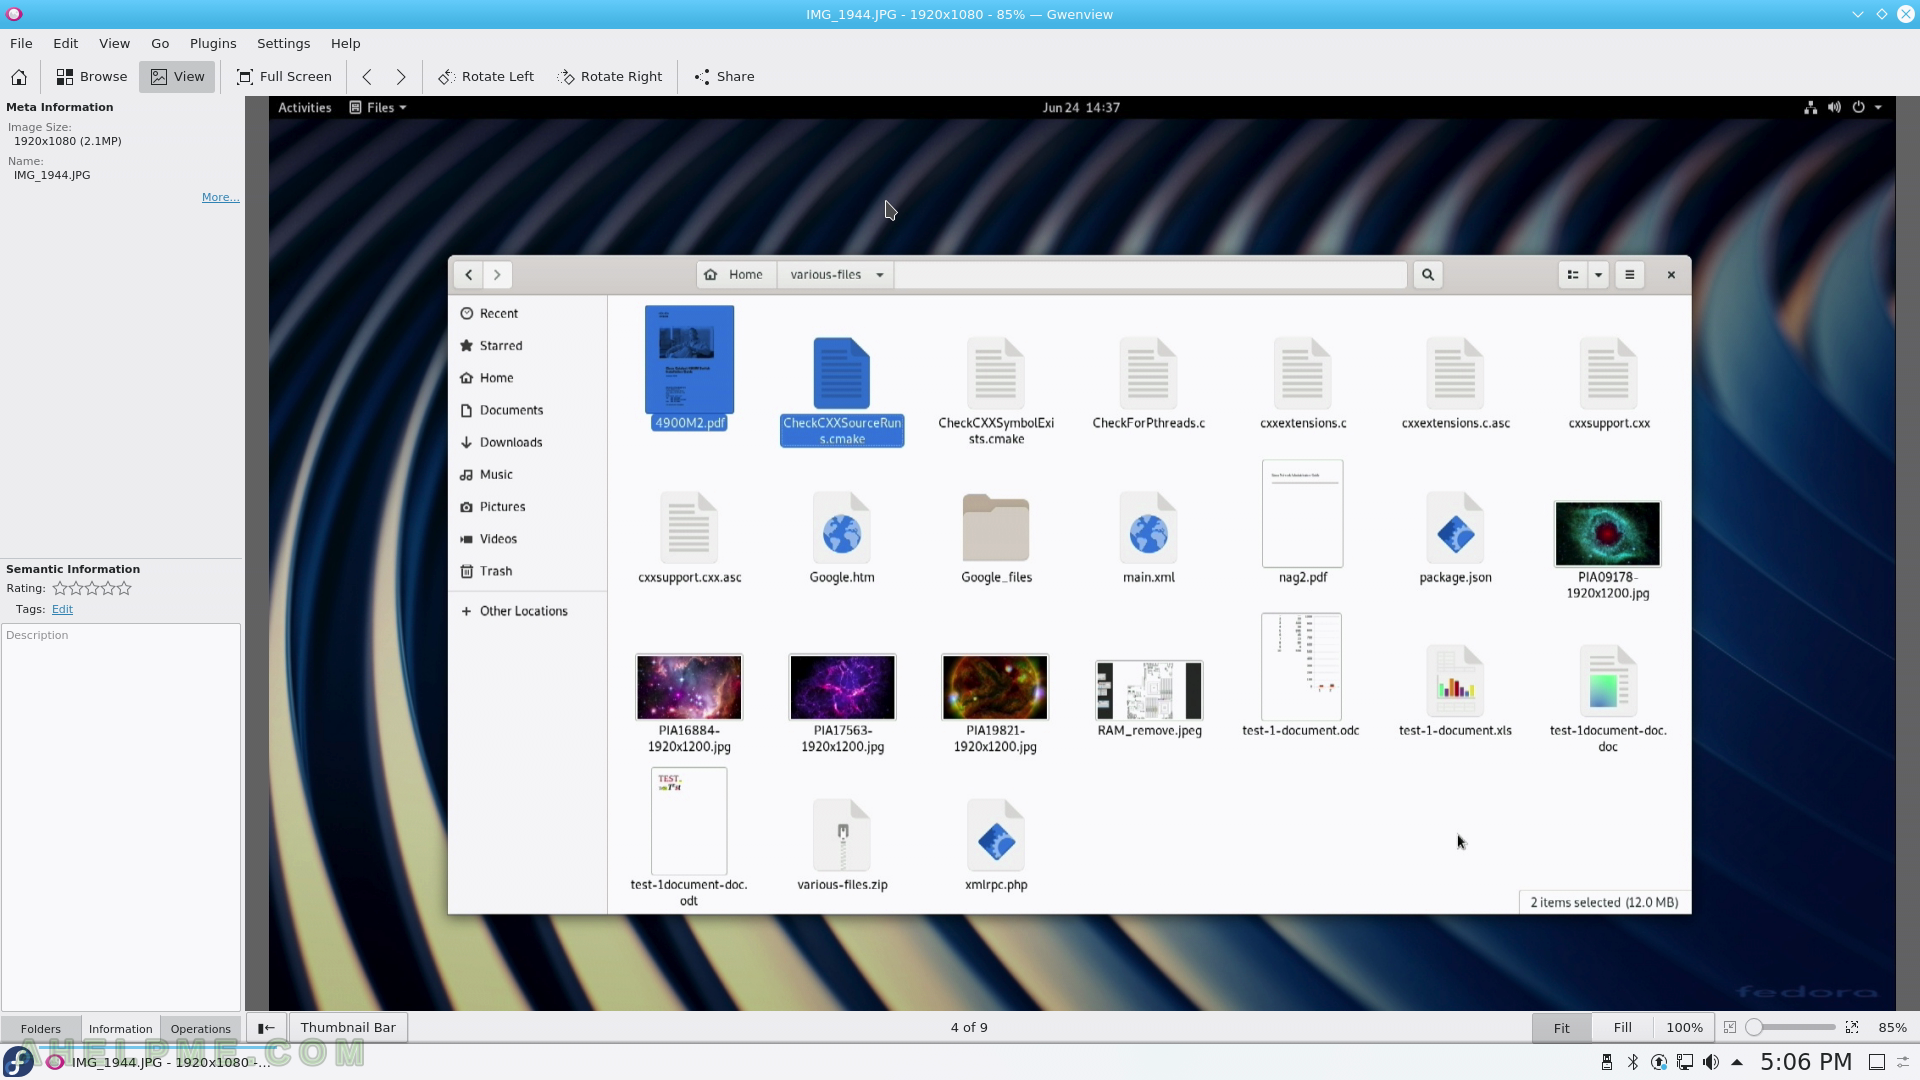Click the RAM_remove.jpeg thumbnail in pictured window
The height and width of the screenshot is (1080, 1920).
coord(1149,690)
